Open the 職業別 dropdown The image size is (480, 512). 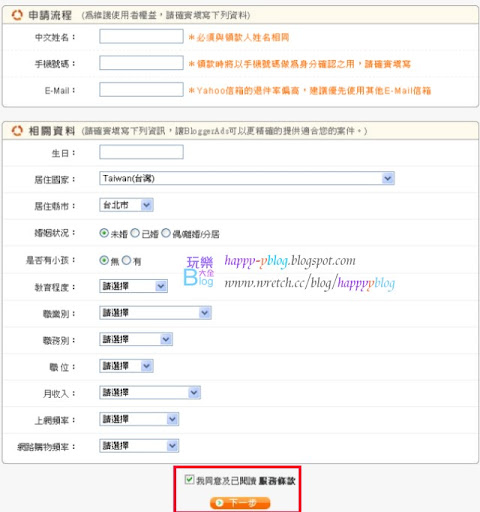[x=155, y=313]
